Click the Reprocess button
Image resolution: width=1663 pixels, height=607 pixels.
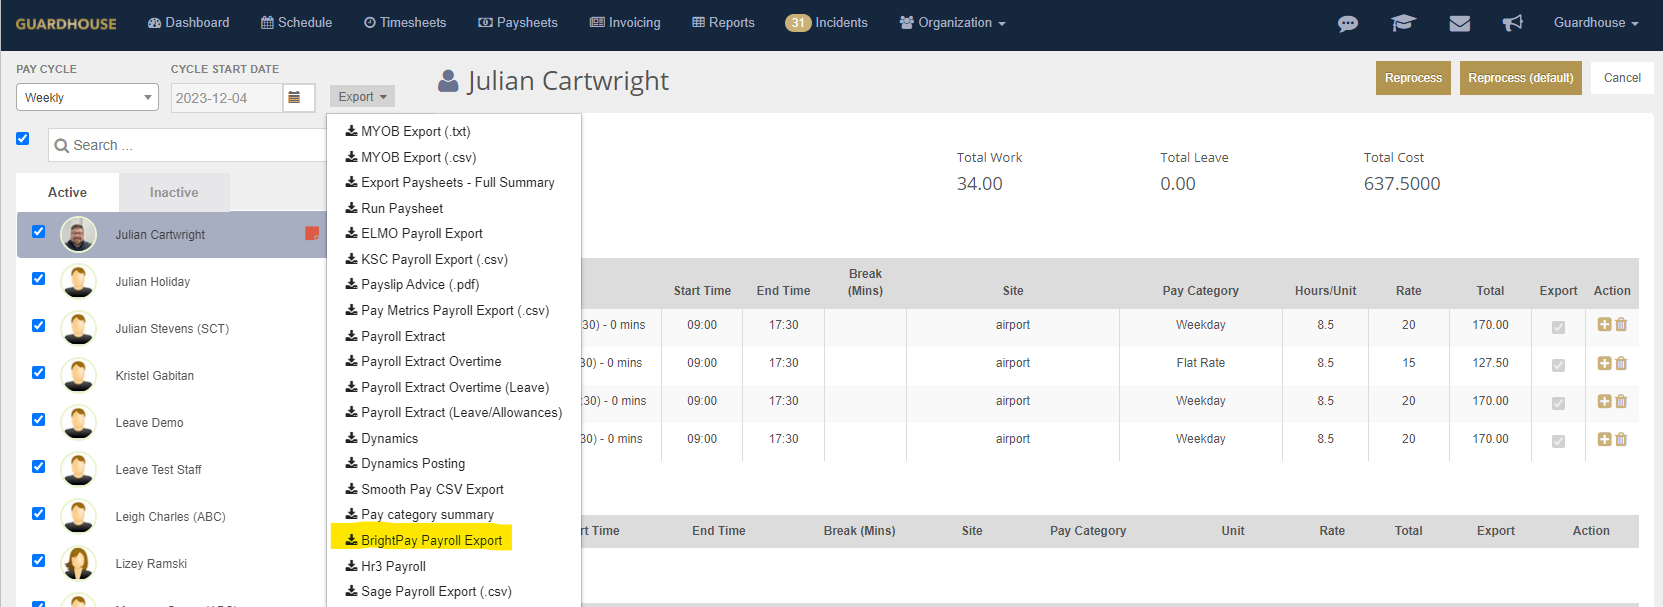[x=1413, y=78]
